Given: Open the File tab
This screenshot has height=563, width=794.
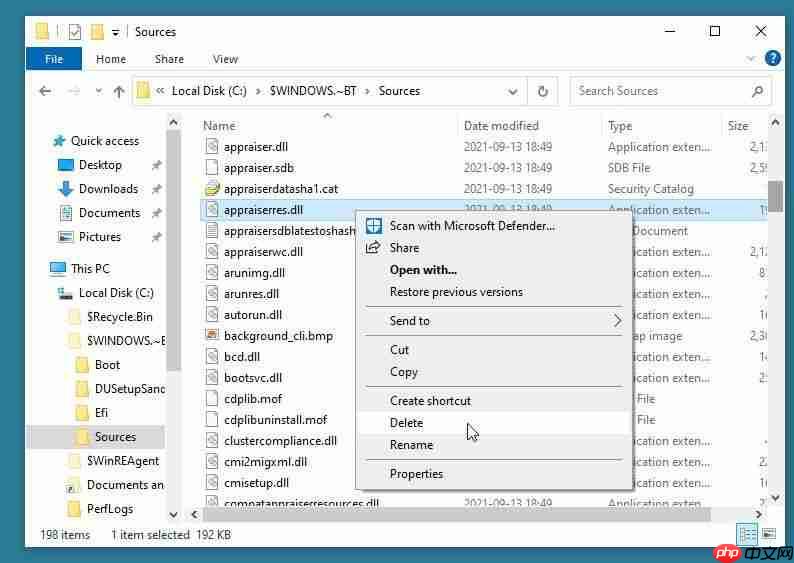Looking at the screenshot, I should pos(54,59).
